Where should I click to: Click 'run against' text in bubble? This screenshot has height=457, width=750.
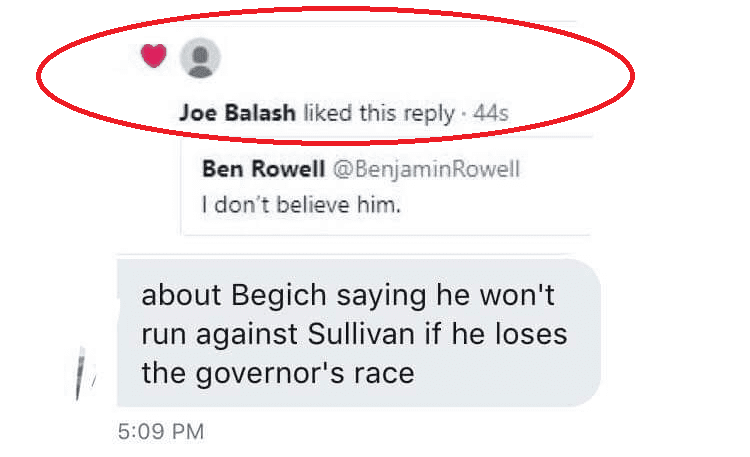[x=220, y=335]
